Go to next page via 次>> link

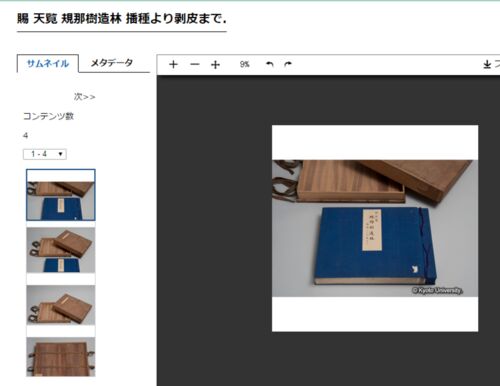coord(84,97)
